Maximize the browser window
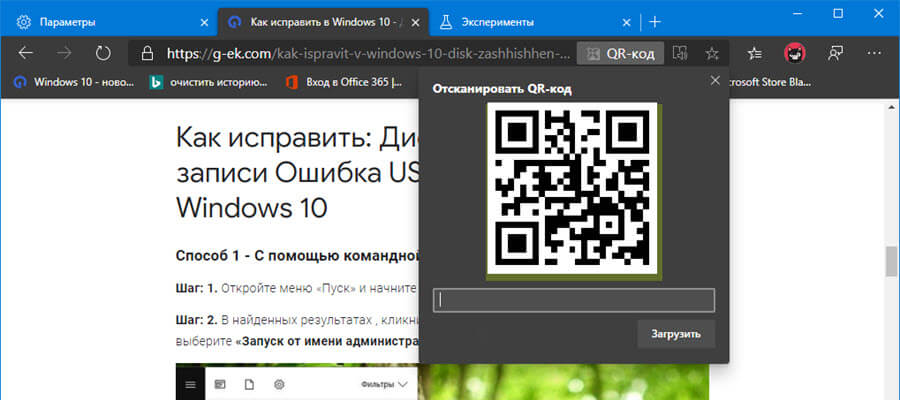 click(x=838, y=13)
